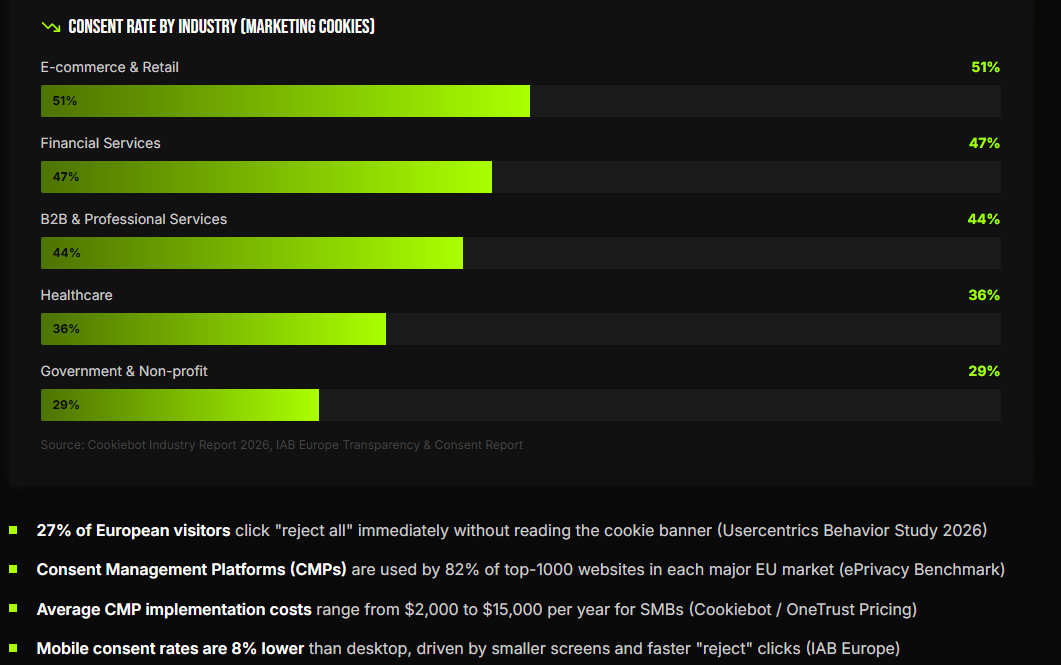
Task: Click the Financial Services 47% bar
Action: (x=520, y=177)
